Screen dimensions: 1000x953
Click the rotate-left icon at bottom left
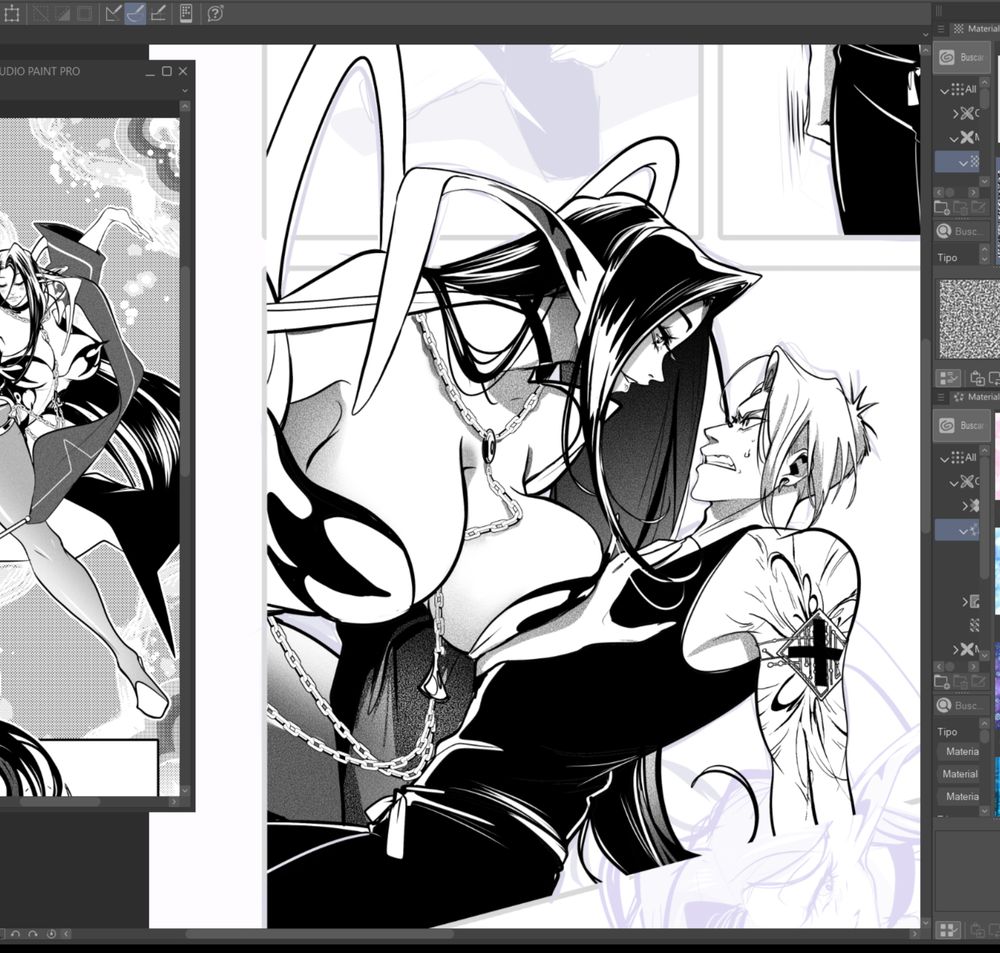pyautogui.click(x=16, y=934)
